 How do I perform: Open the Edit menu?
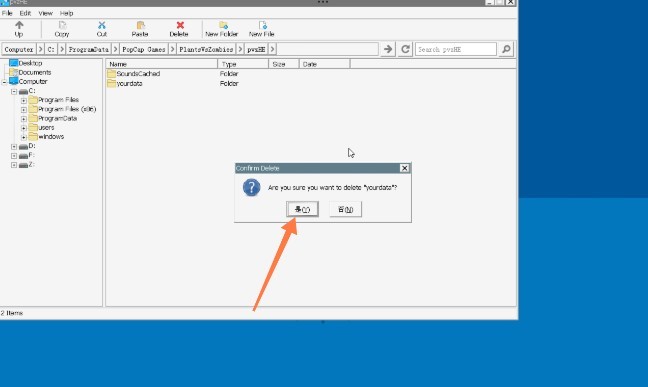point(25,13)
